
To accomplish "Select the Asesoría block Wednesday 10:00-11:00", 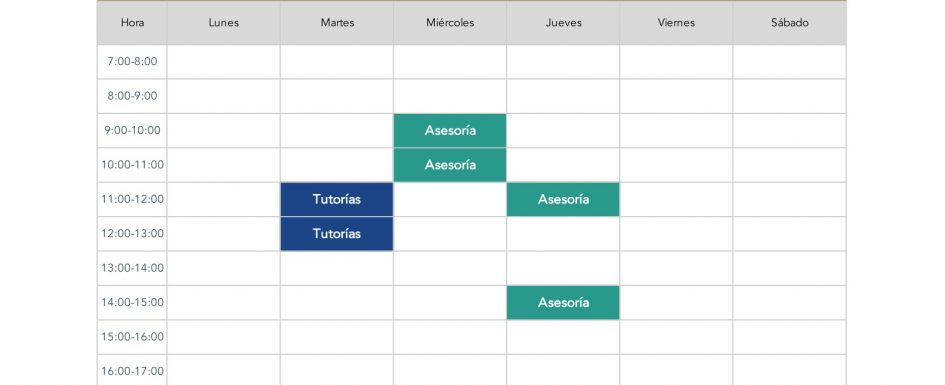I will coord(450,165).
